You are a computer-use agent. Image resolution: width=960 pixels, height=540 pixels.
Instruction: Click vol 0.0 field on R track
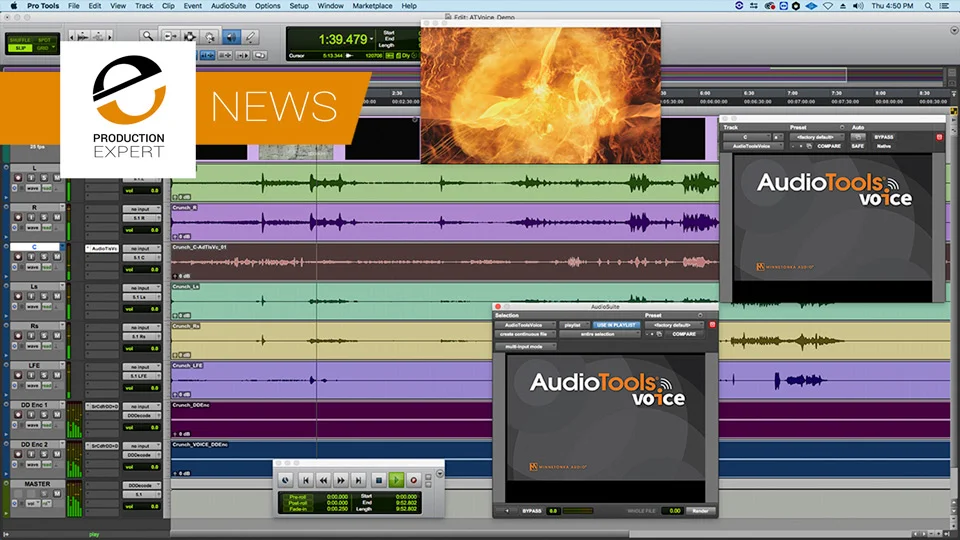pyautogui.click(x=141, y=230)
